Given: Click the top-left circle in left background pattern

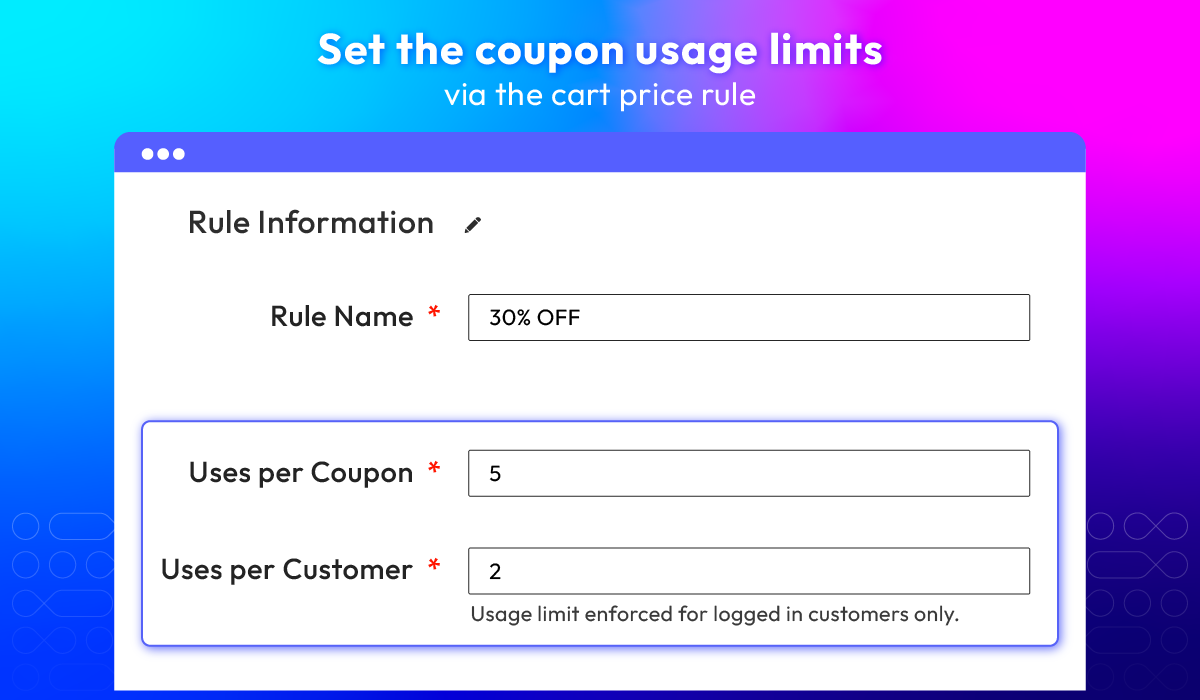Looking at the screenshot, I should tap(25, 526).
